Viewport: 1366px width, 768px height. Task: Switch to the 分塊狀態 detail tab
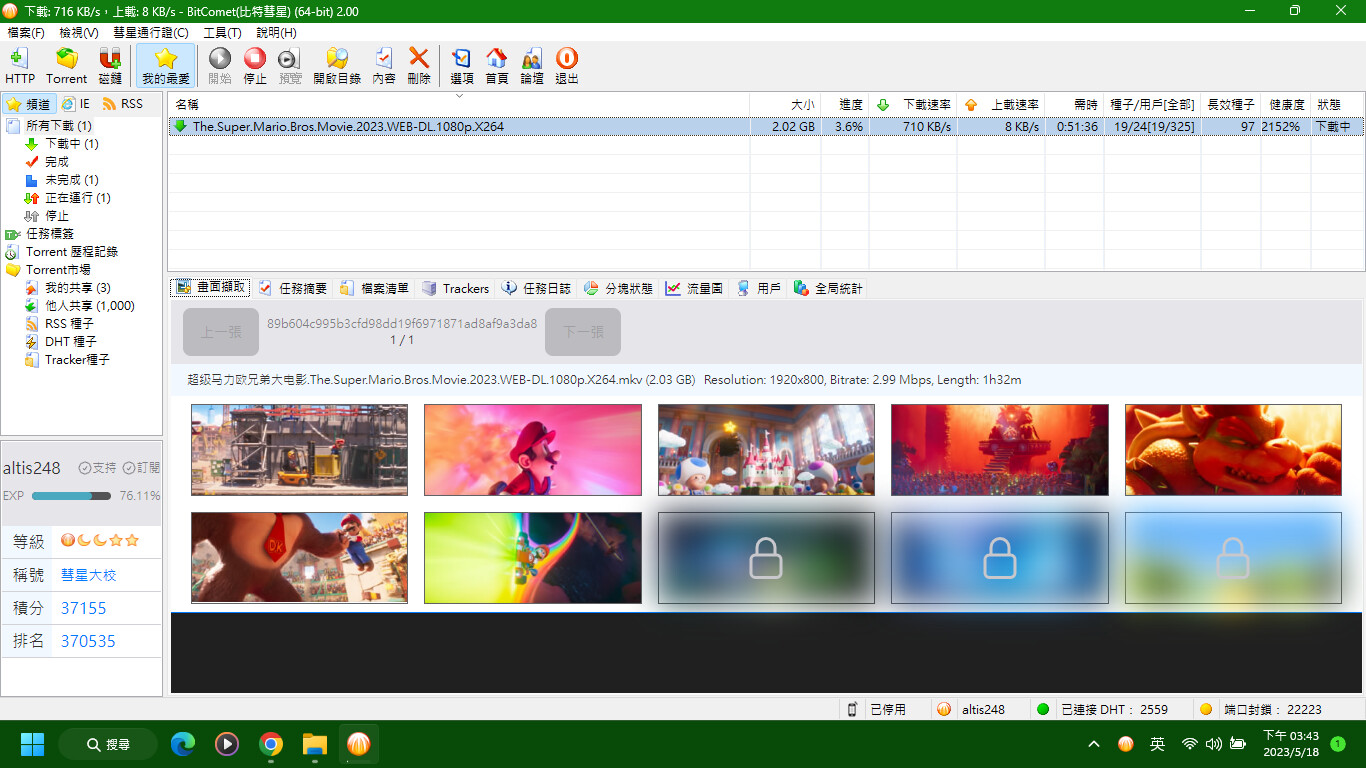pyautogui.click(x=618, y=288)
